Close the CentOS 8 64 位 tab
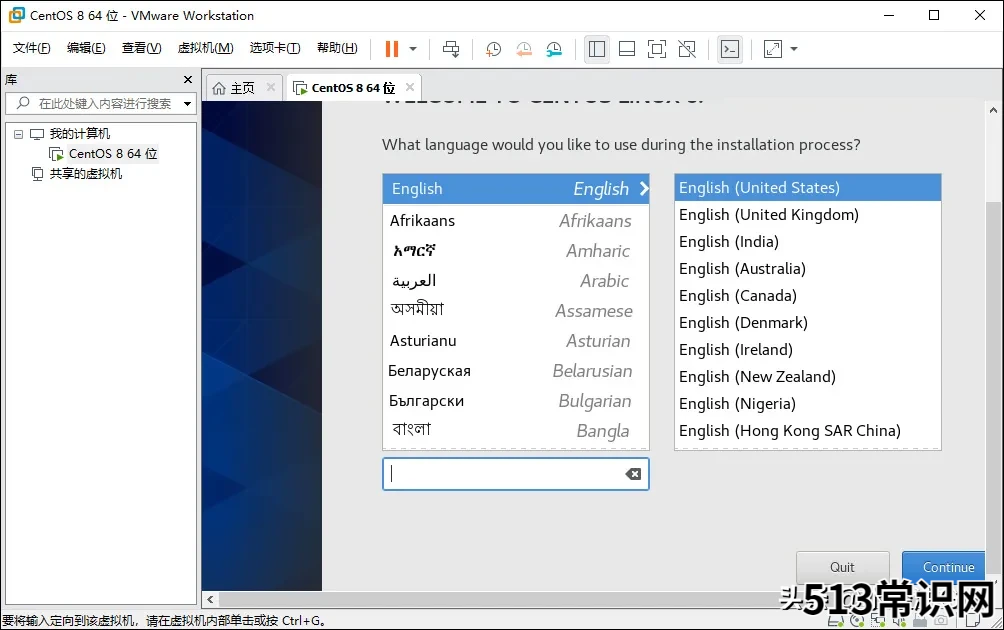This screenshot has width=1004, height=630. click(x=410, y=87)
